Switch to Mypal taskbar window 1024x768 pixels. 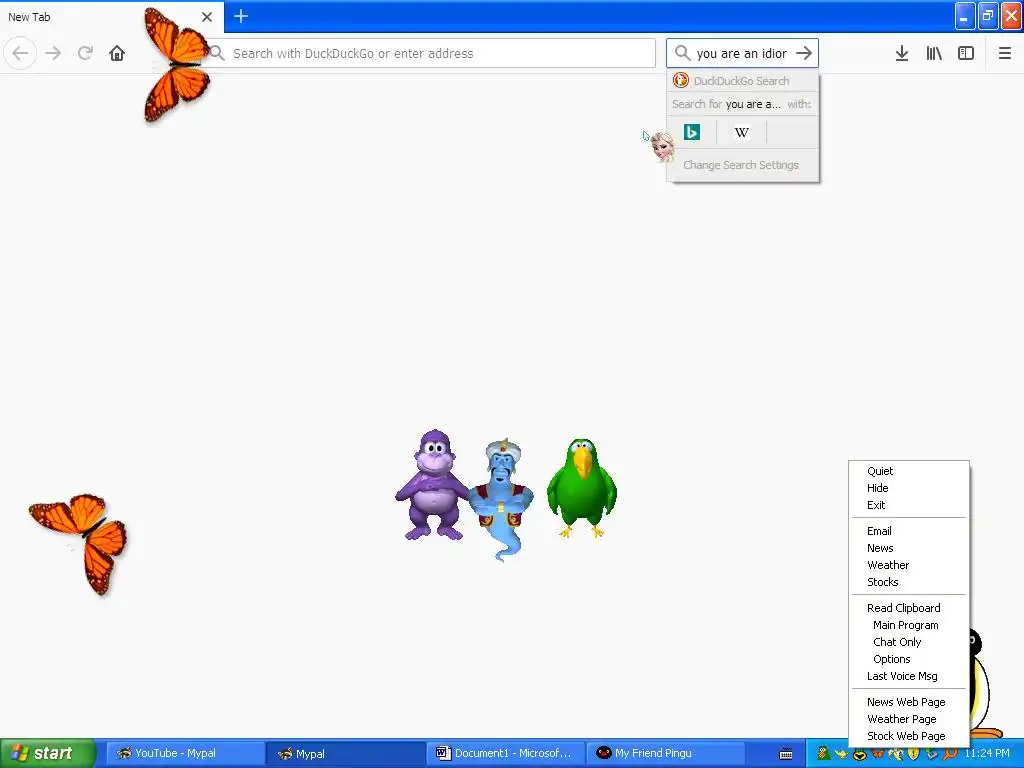tap(345, 754)
